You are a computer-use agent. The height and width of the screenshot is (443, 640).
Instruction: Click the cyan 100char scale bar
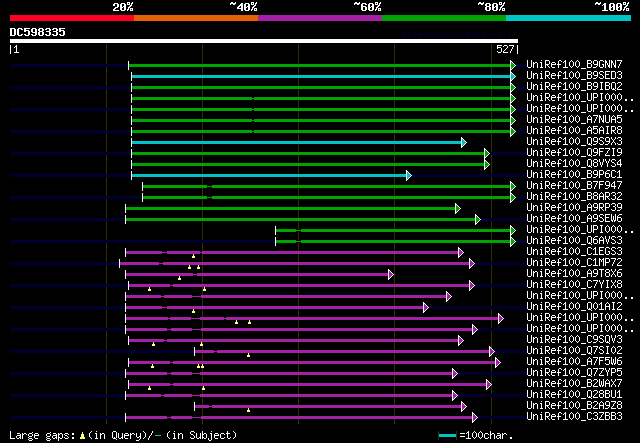tap(447, 436)
